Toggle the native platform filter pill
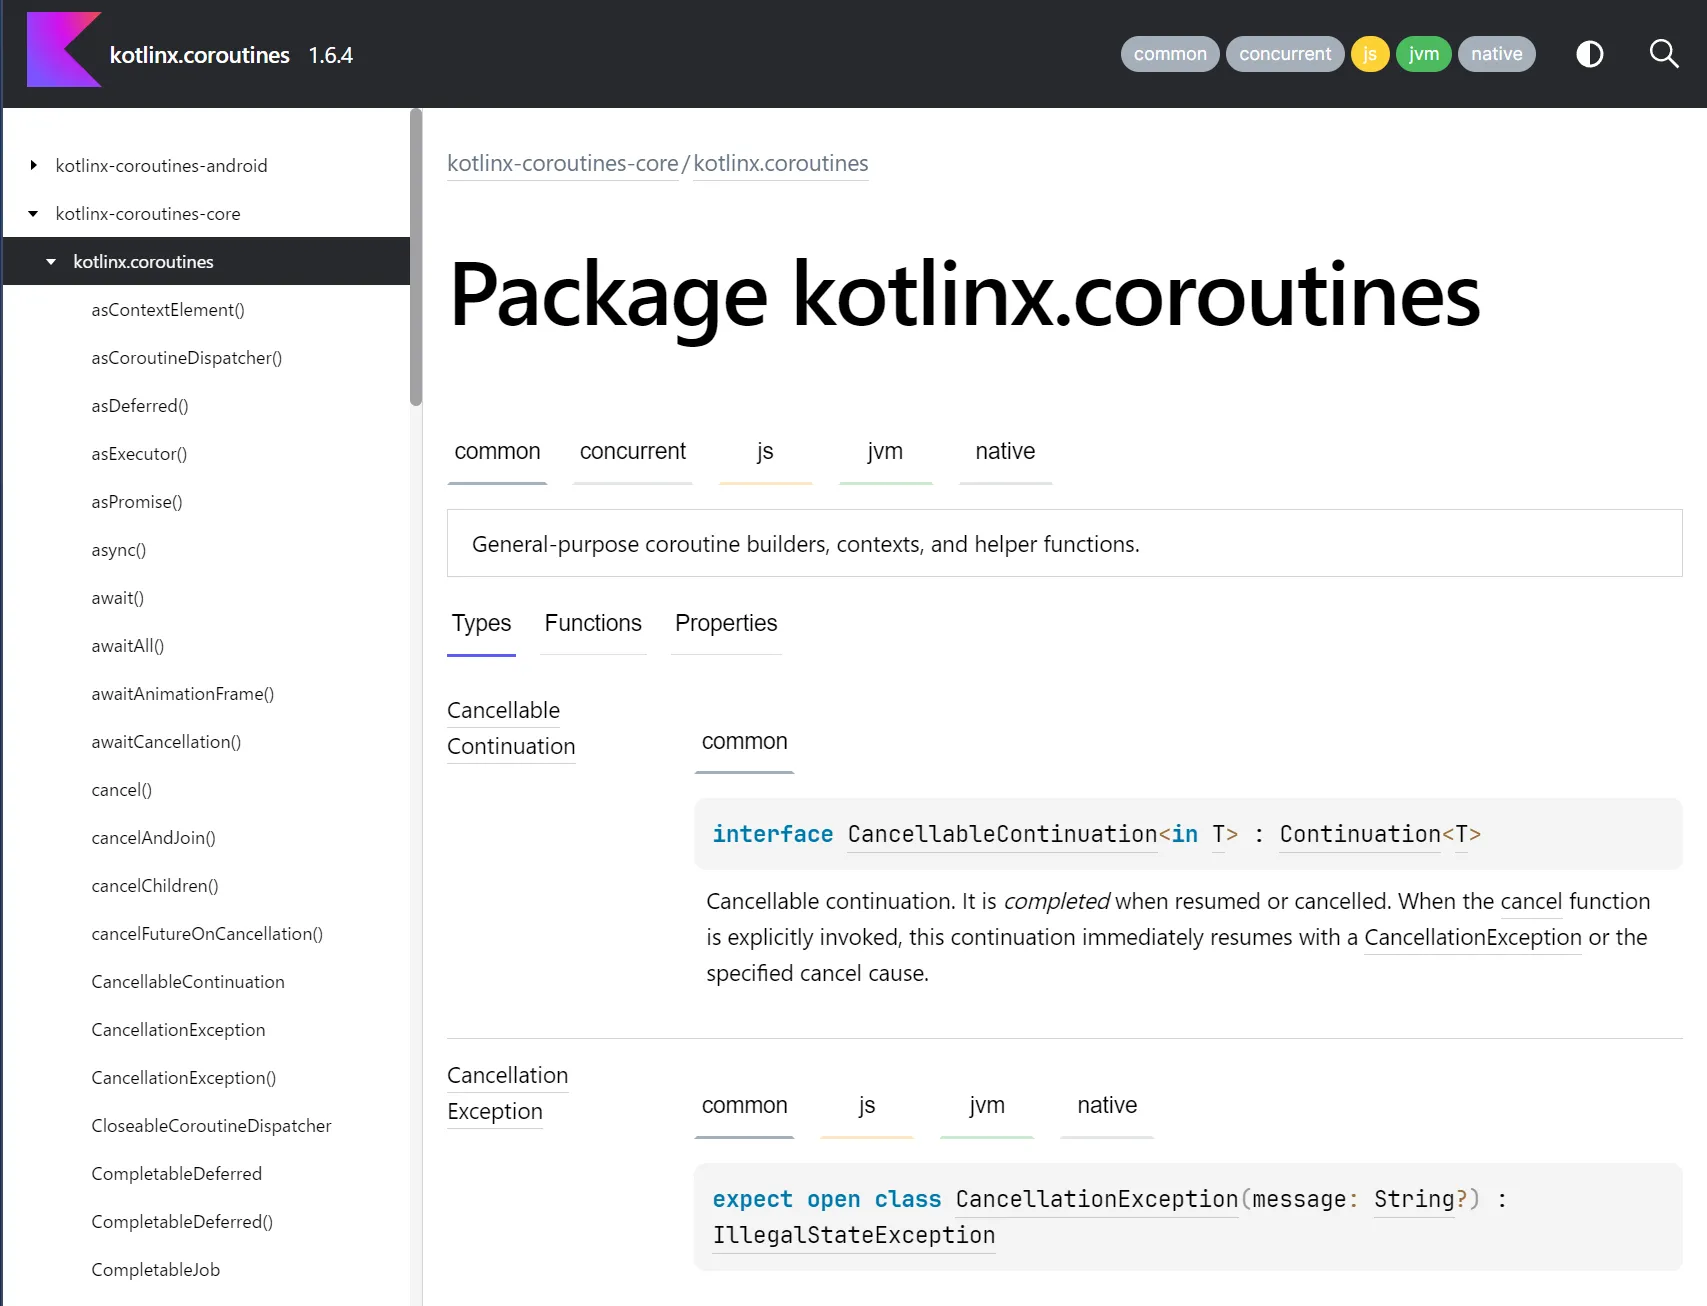The height and width of the screenshot is (1306, 1707). tap(1496, 54)
